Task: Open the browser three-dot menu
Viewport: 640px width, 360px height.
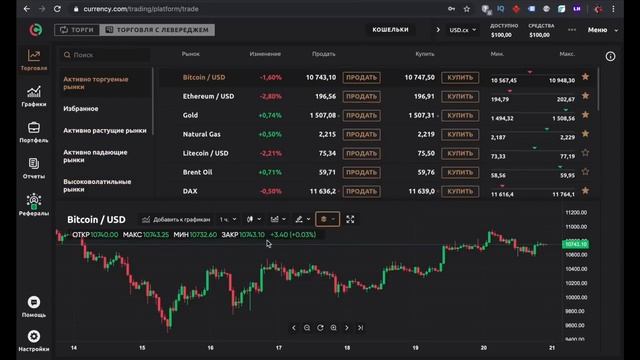Action: tap(613, 9)
